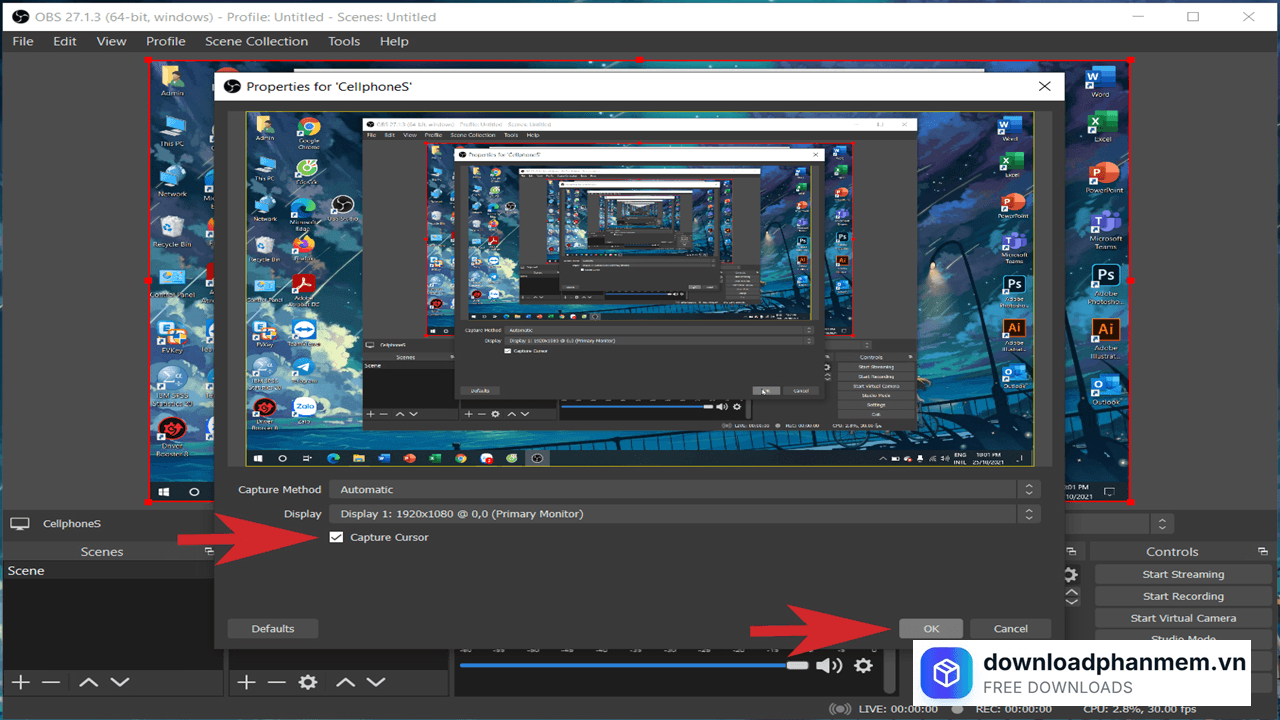Open the Tools menu
Viewport: 1280px width, 720px height.
point(344,41)
